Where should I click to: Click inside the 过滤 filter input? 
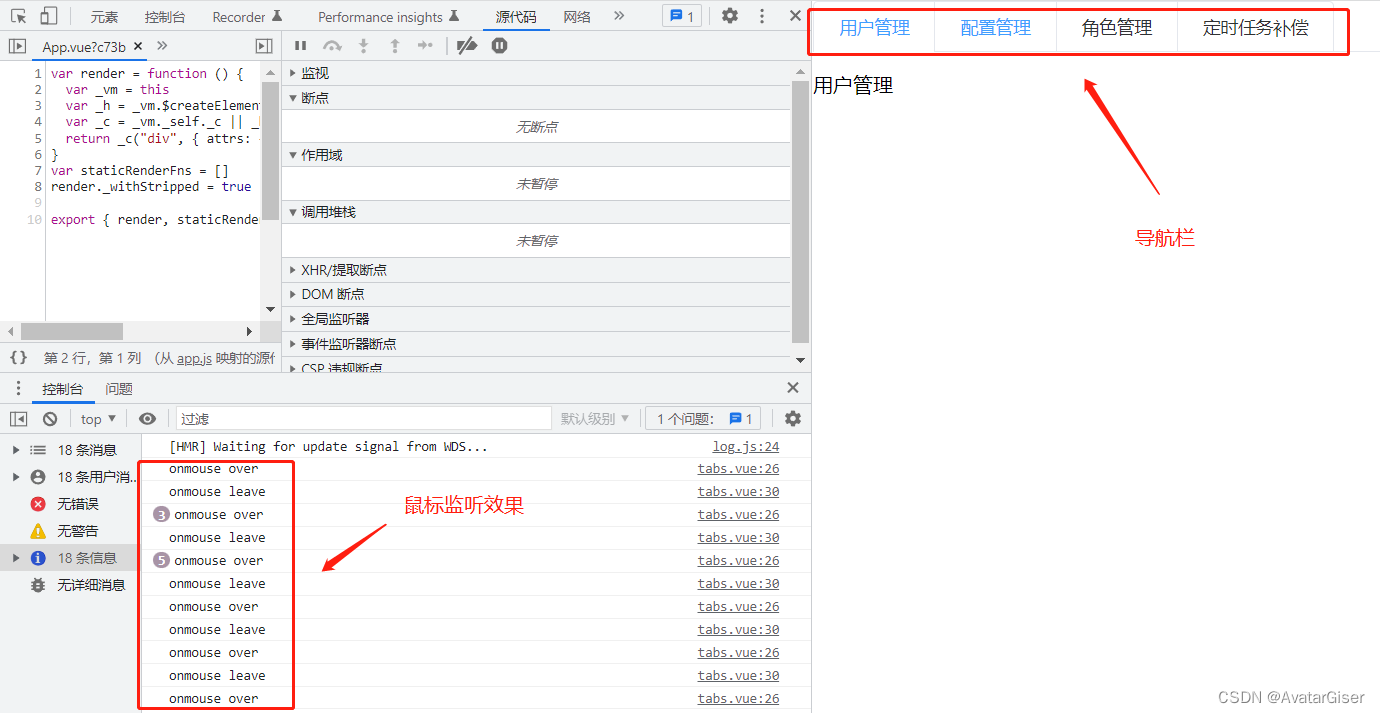(360, 417)
